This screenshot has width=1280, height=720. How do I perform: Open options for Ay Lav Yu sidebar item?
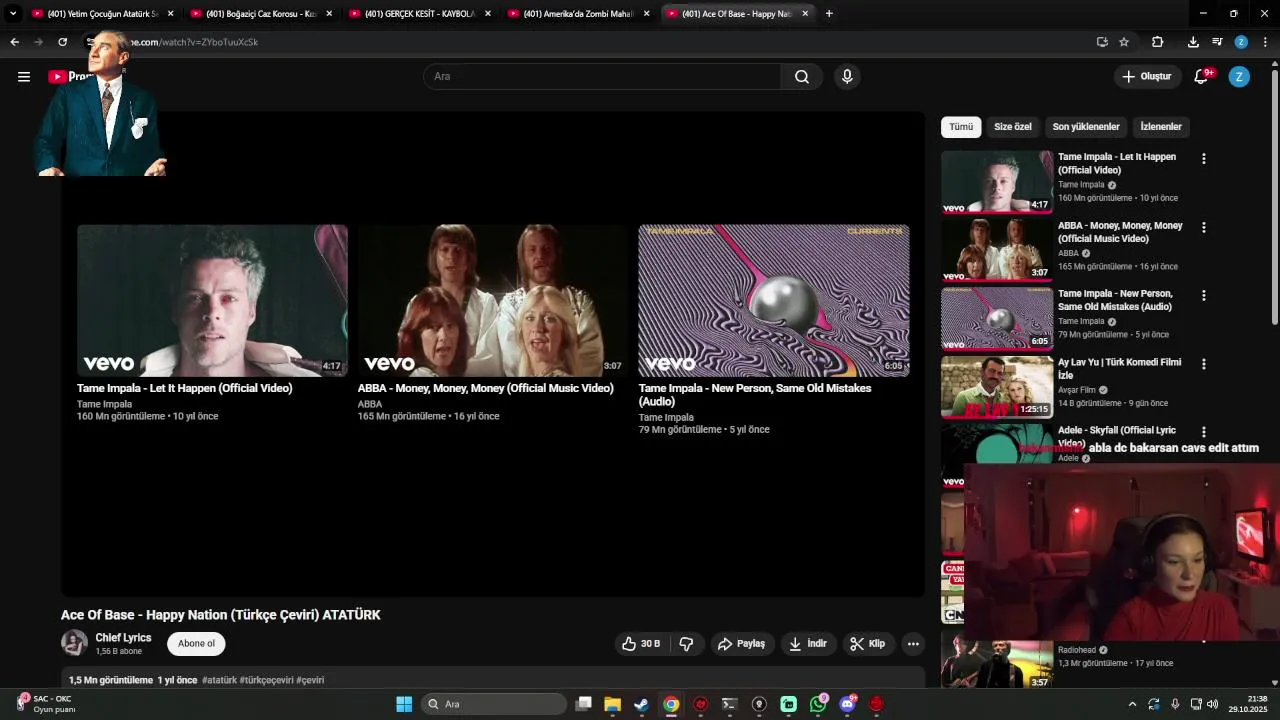(x=1204, y=364)
